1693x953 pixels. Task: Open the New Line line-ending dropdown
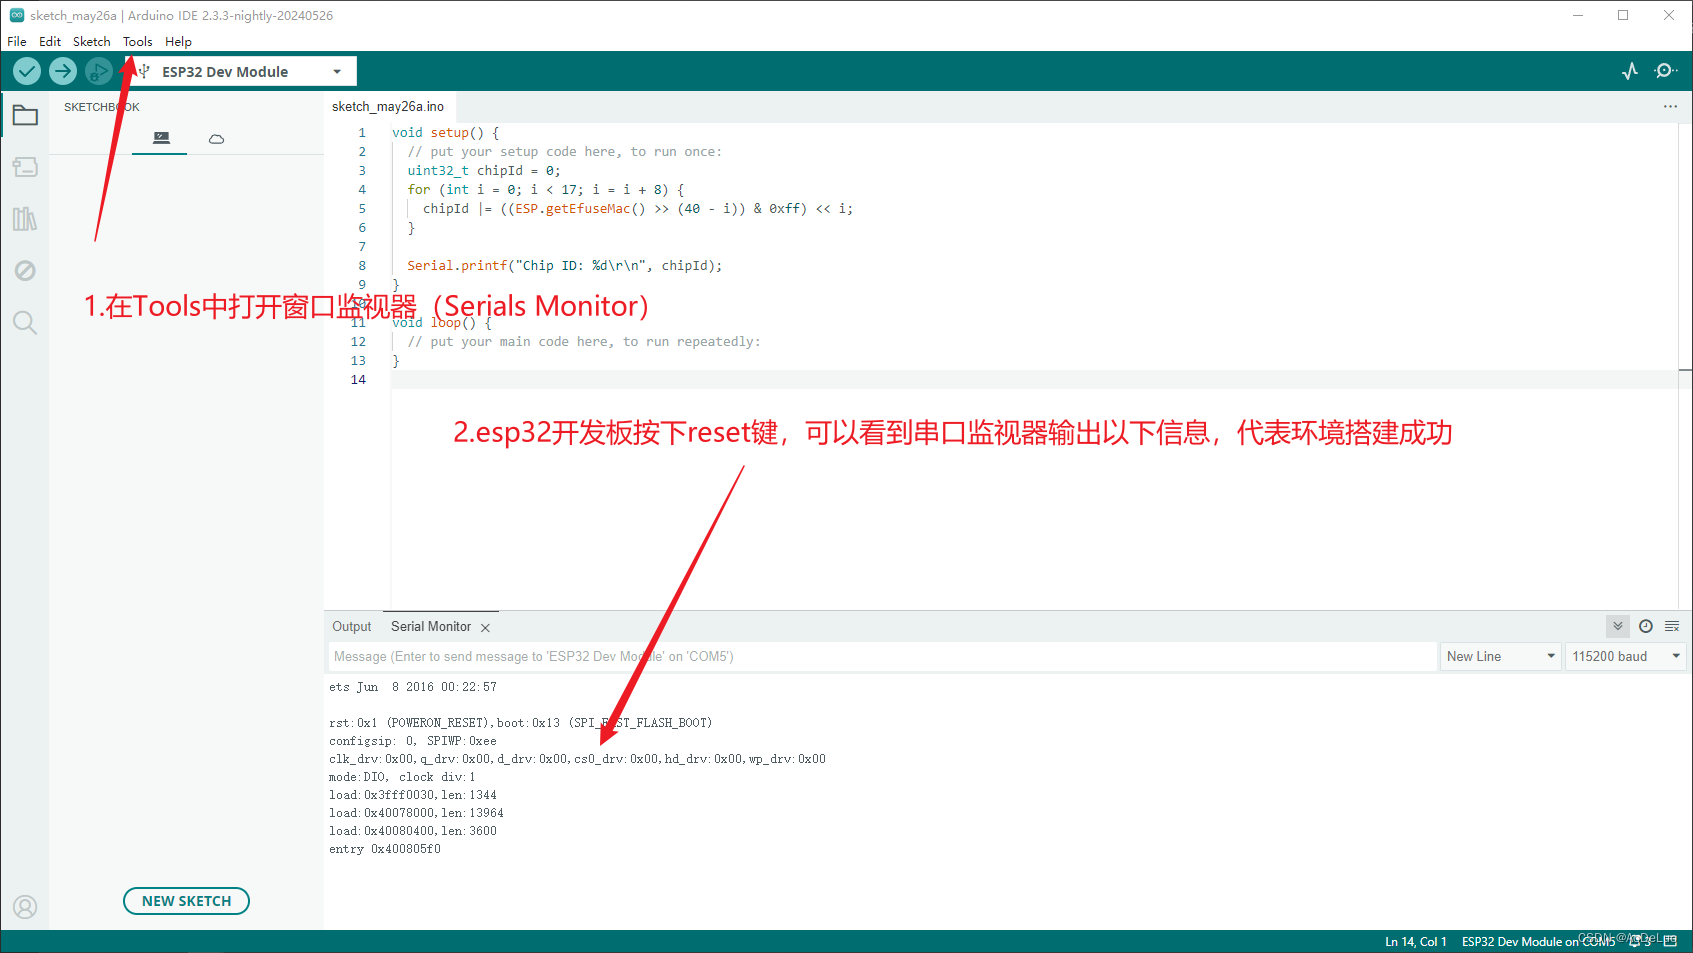pos(1501,656)
